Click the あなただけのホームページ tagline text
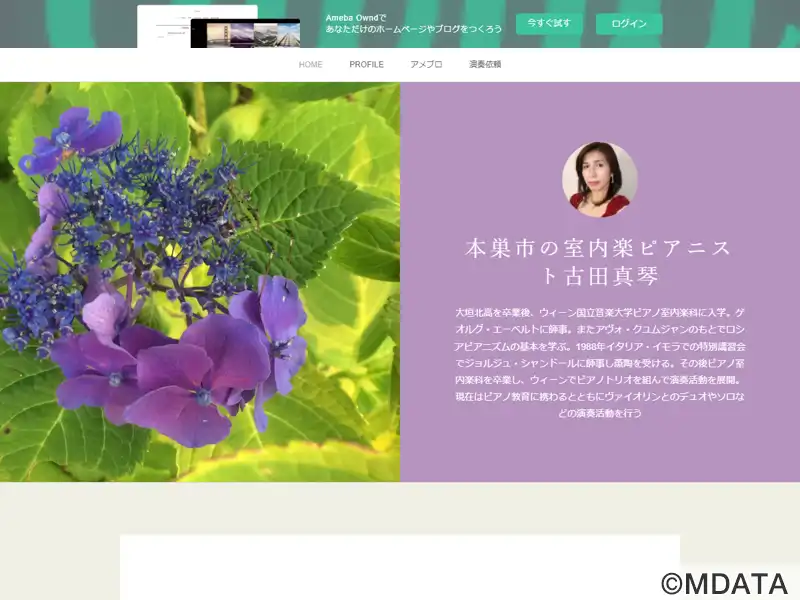The width and height of the screenshot is (800, 600). (x=414, y=29)
